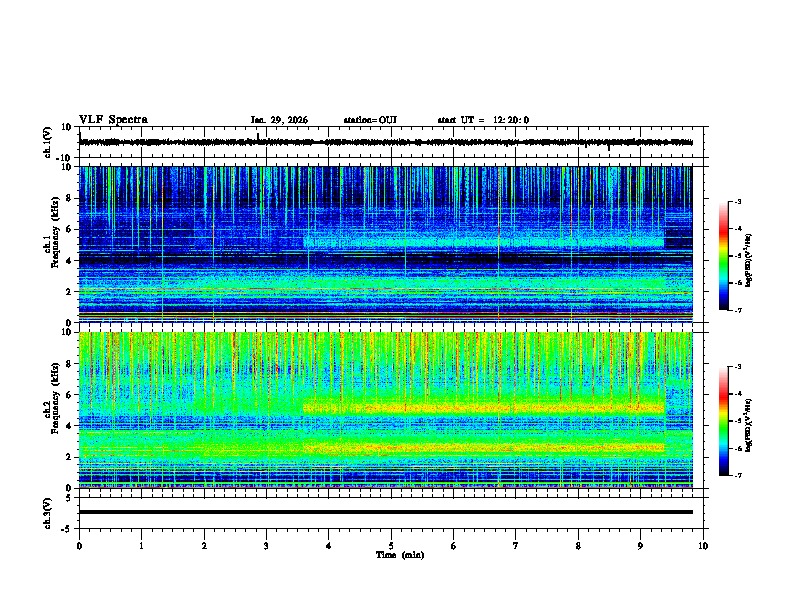Click time axis tick label "5" under the plots
The image size is (792, 612).
391,546
